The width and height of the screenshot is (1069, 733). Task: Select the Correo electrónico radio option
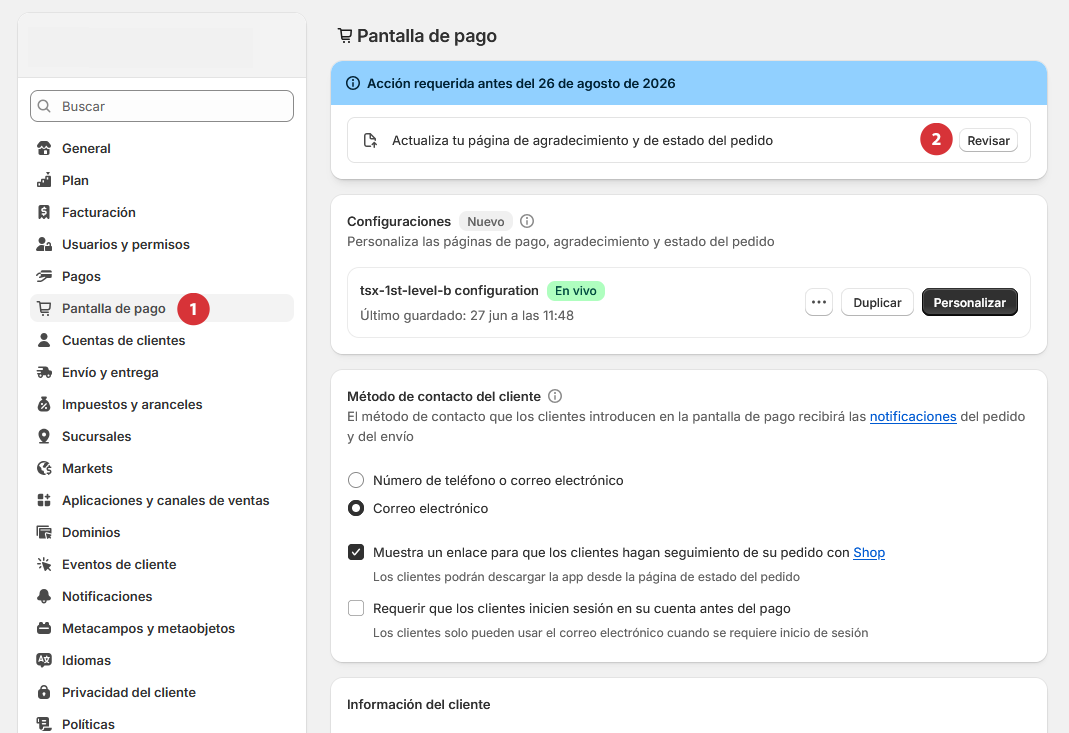tap(355, 508)
